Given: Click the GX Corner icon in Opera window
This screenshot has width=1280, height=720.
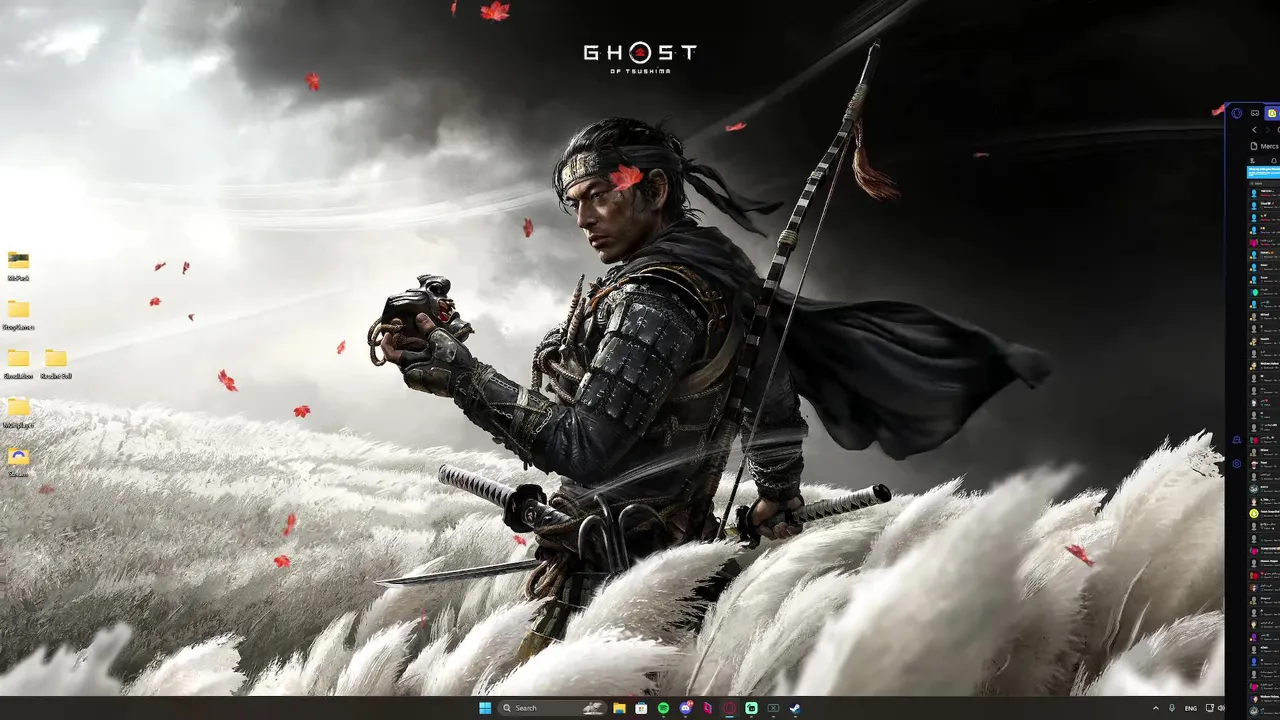Looking at the screenshot, I should pyautogui.click(x=1255, y=113).
